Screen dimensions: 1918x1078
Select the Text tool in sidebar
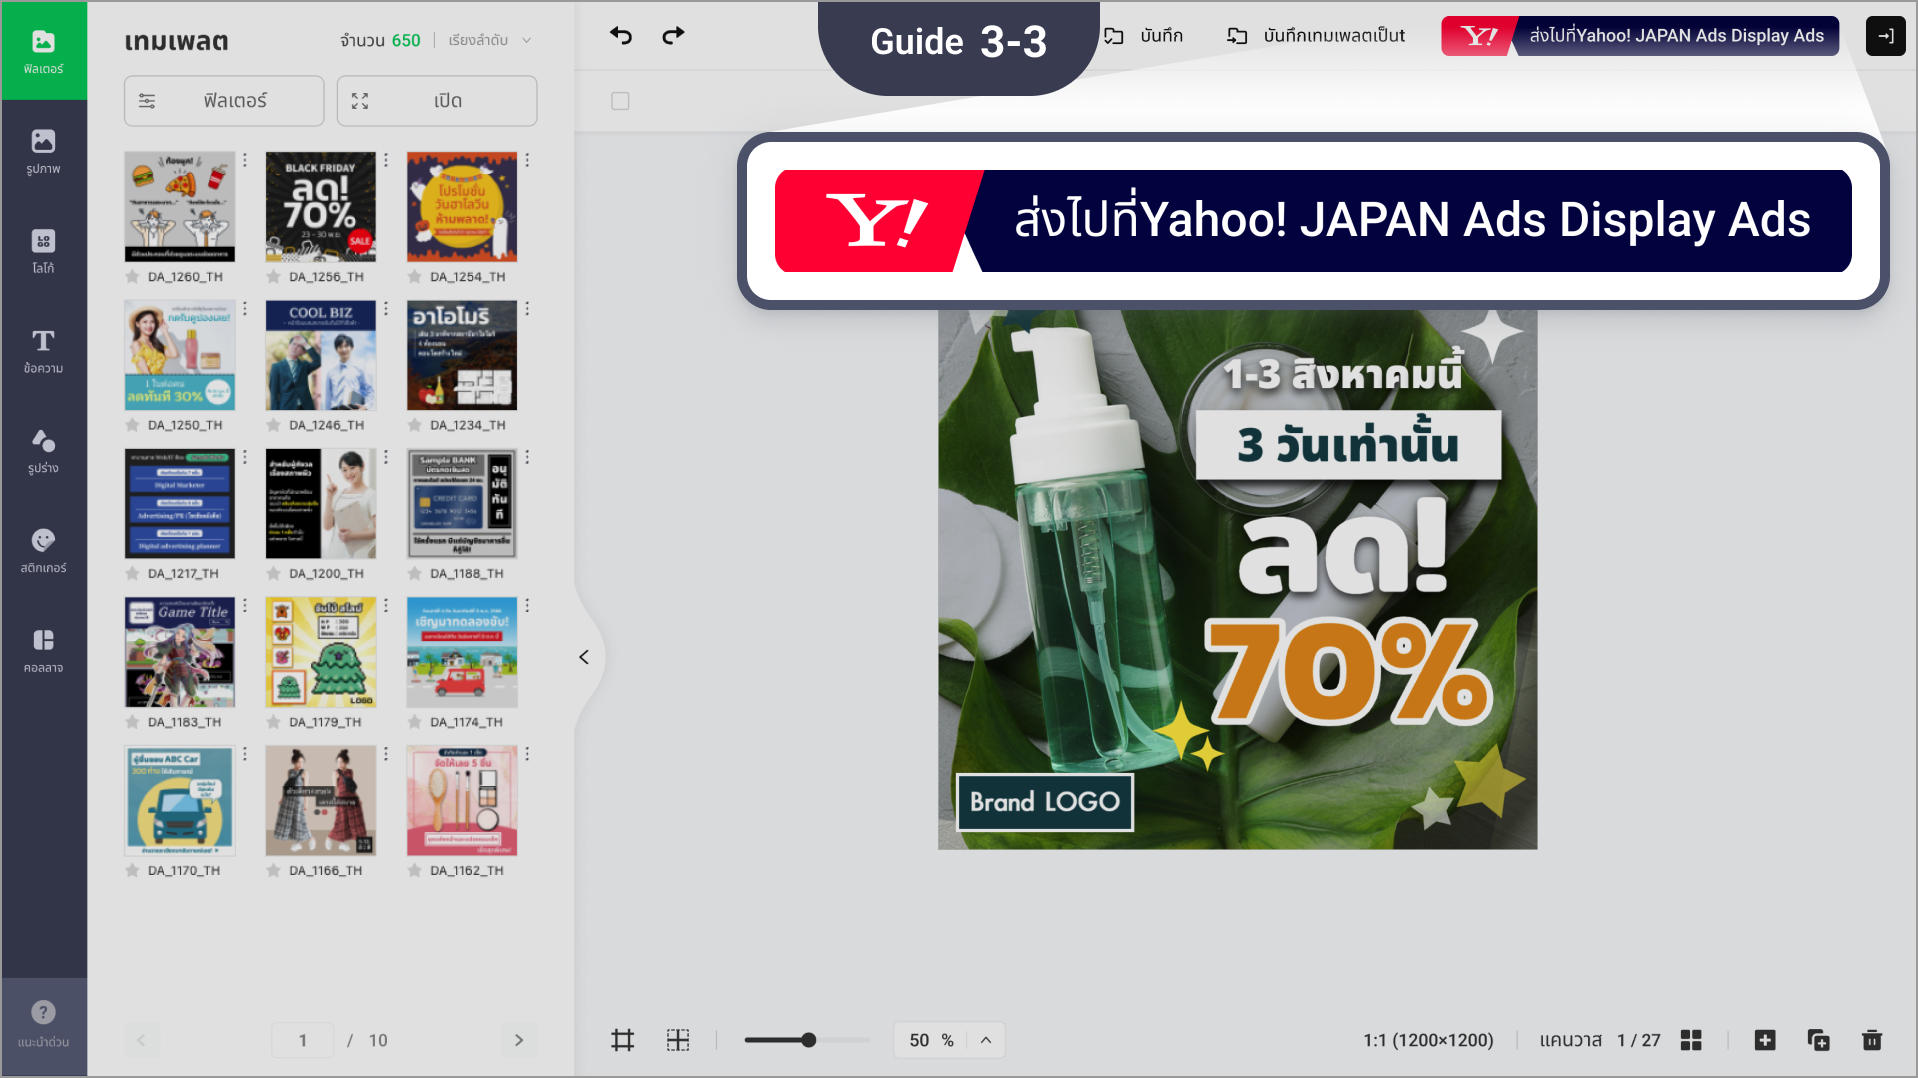point(43,351)
